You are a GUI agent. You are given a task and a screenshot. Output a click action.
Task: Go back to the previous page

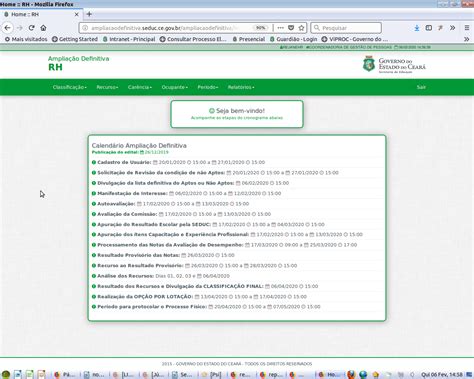click(x=8, y=28)
